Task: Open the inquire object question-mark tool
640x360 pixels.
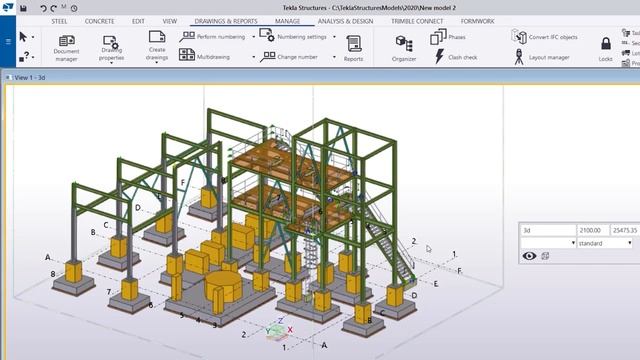Action: [24, 56]
